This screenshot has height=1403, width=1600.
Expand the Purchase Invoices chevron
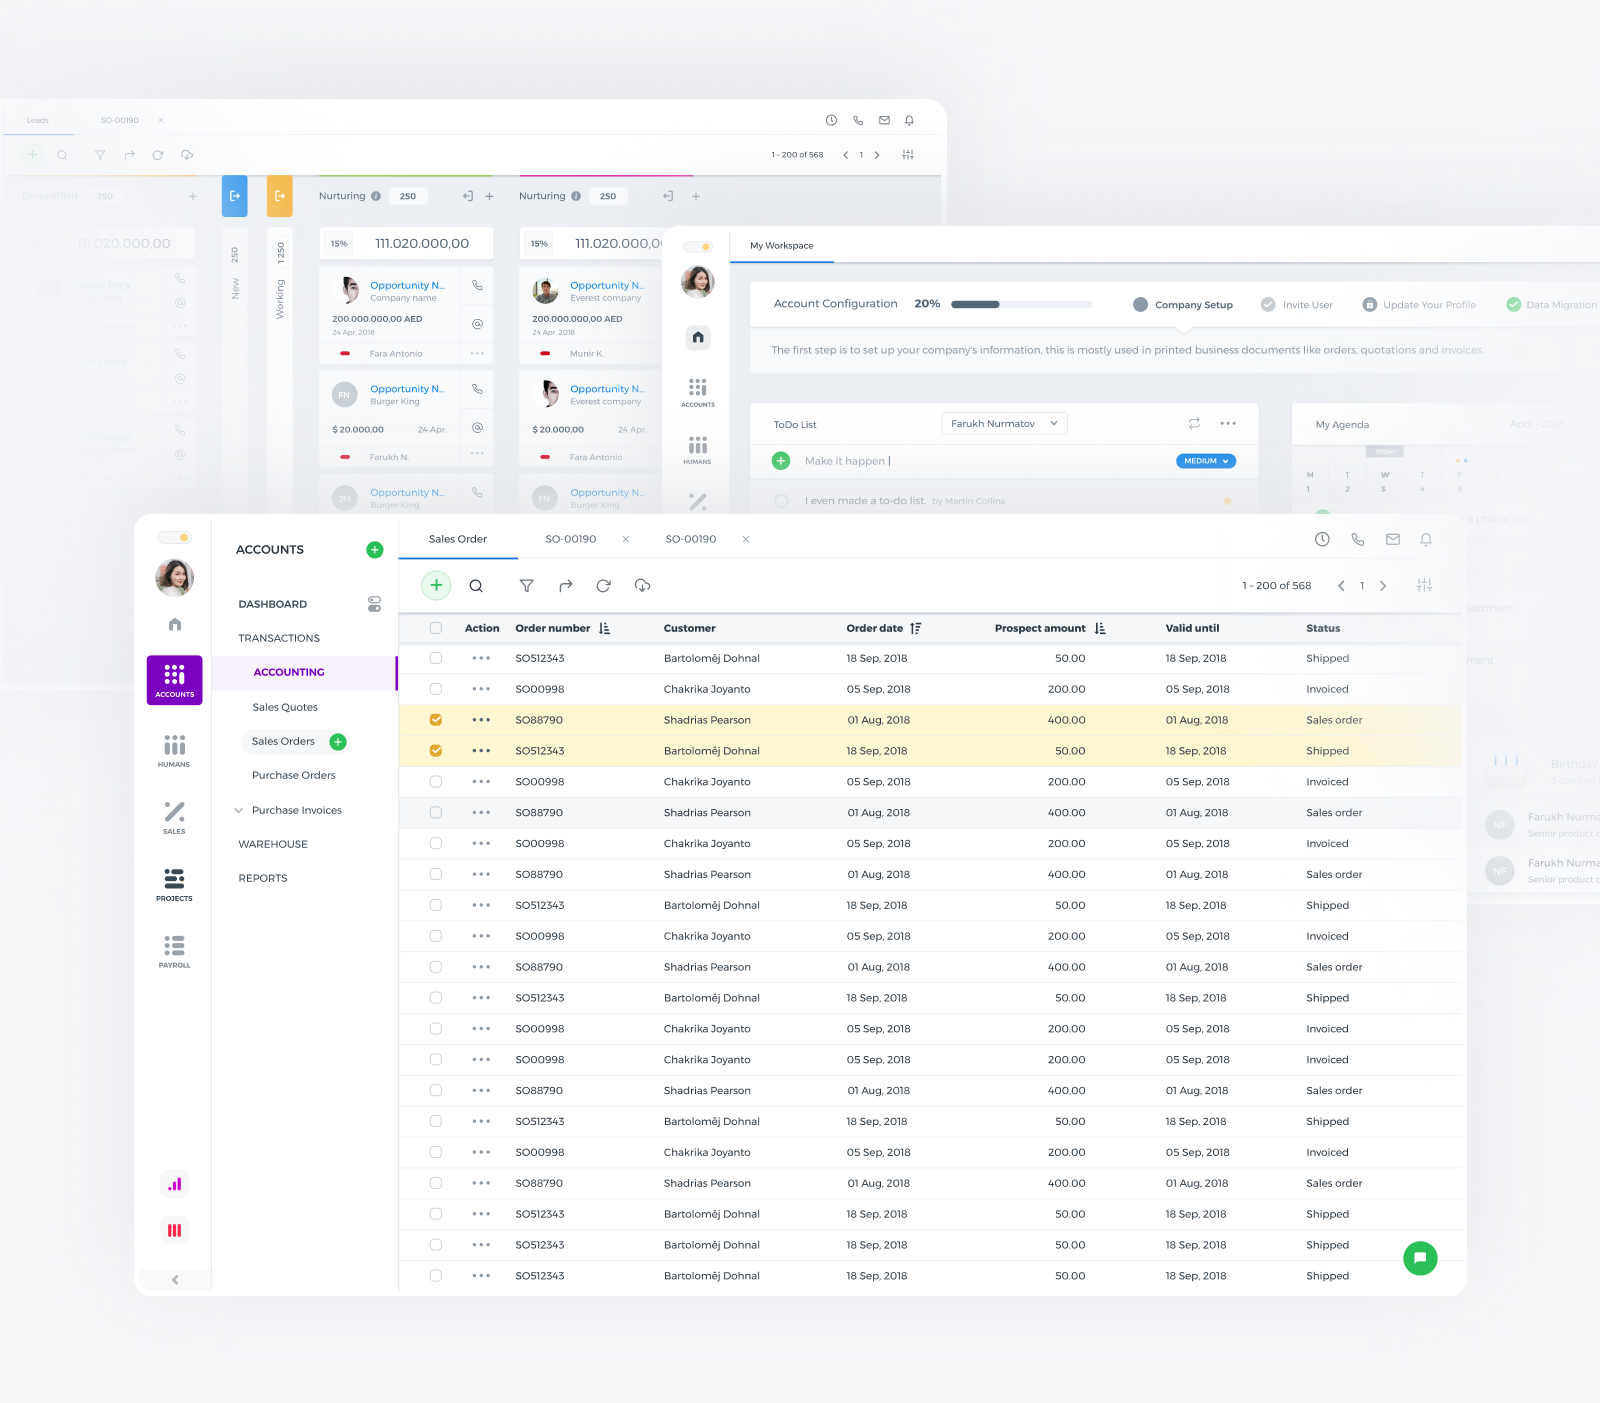pos(238,811)
